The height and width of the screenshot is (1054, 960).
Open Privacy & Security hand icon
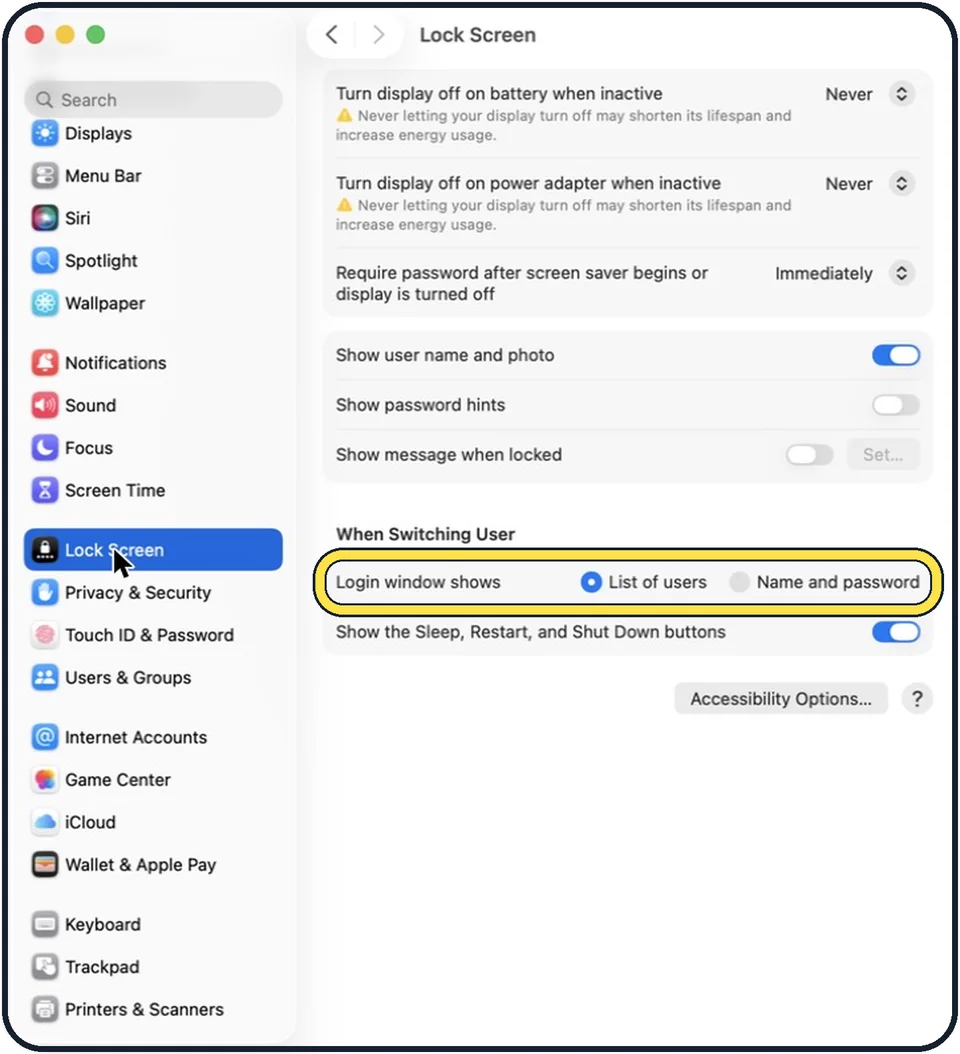click(x=45, y=593)
